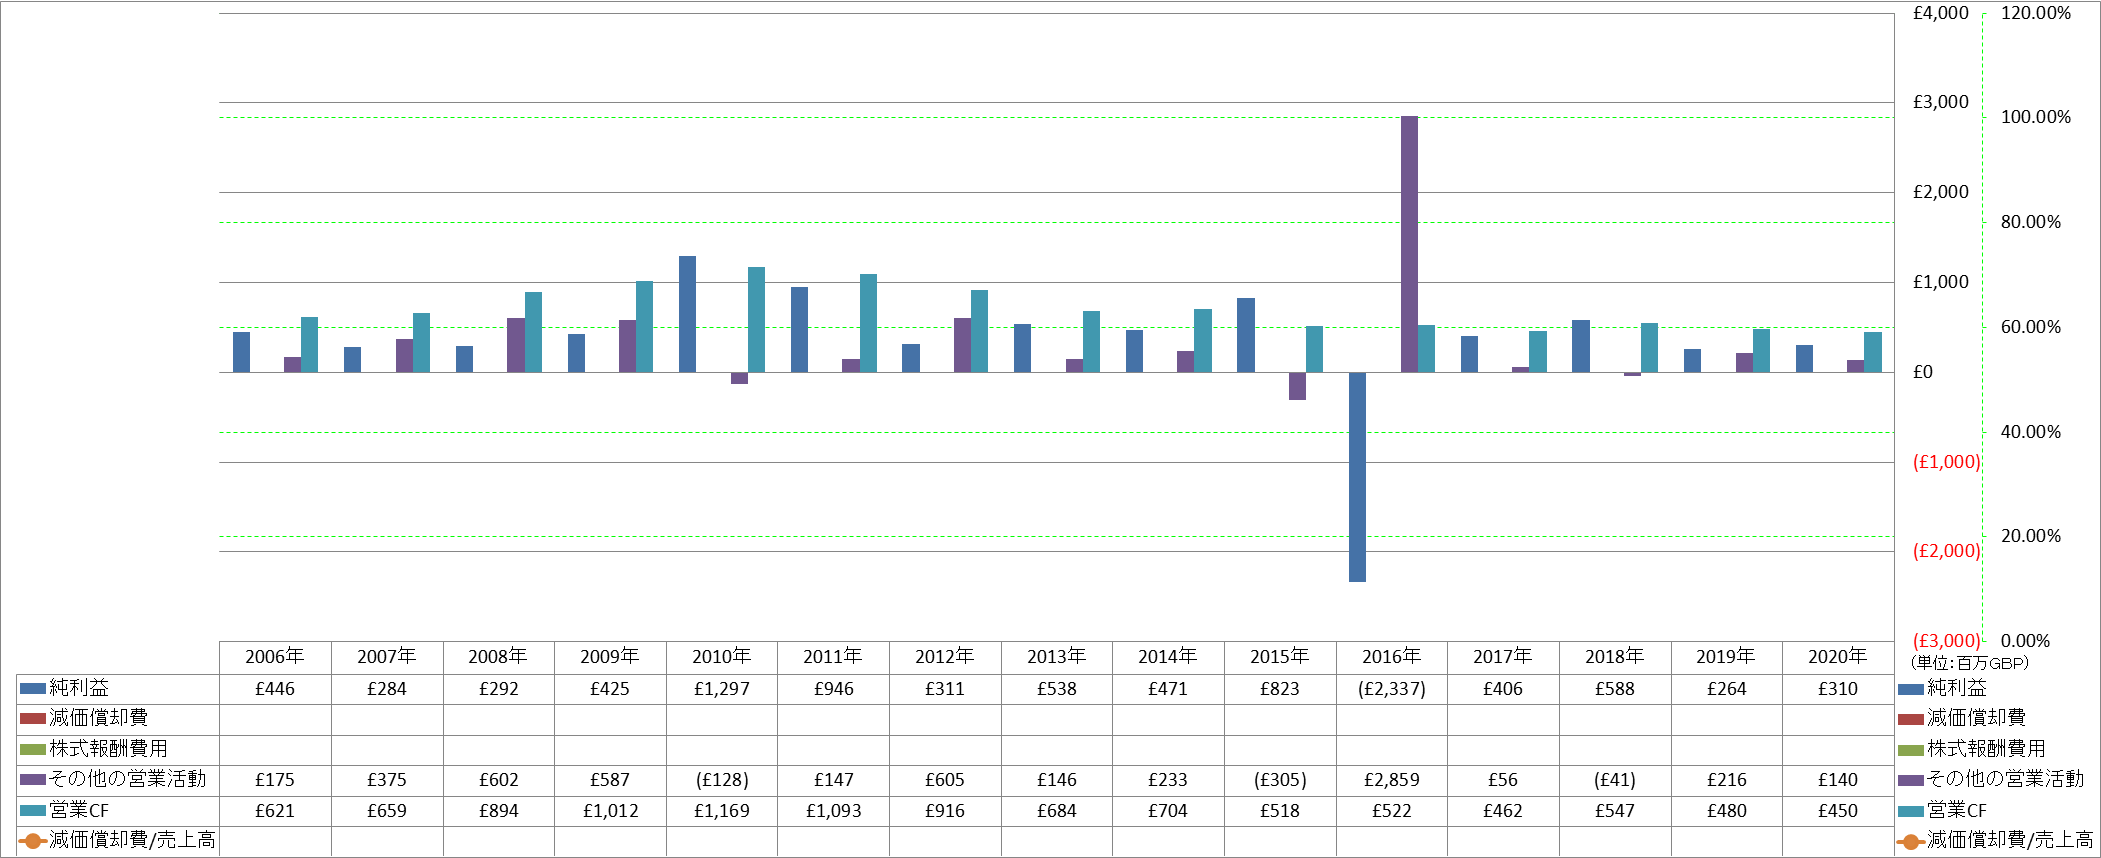Click left legend label 株式報酬費用

(x=109, y=749)
